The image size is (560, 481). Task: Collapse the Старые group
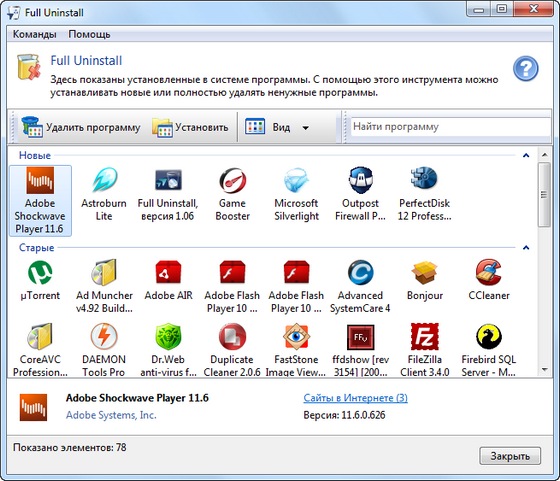coord(526,248)
